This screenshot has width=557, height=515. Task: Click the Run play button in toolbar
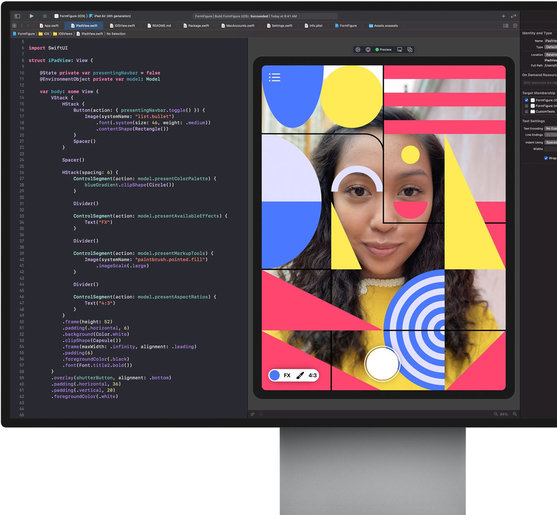[31, 16]
